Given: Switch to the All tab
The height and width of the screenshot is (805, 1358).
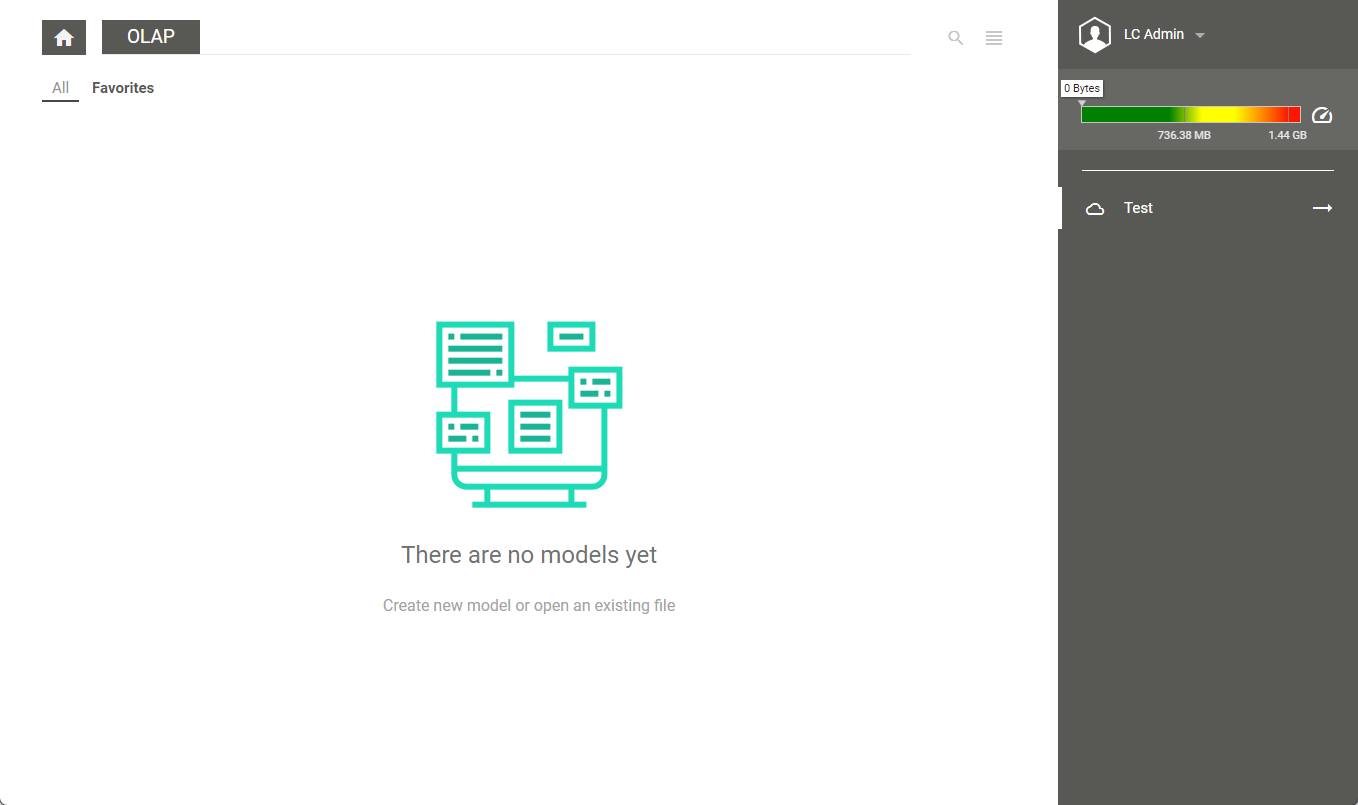Looking at the screenshot, I should pos(60,88).
